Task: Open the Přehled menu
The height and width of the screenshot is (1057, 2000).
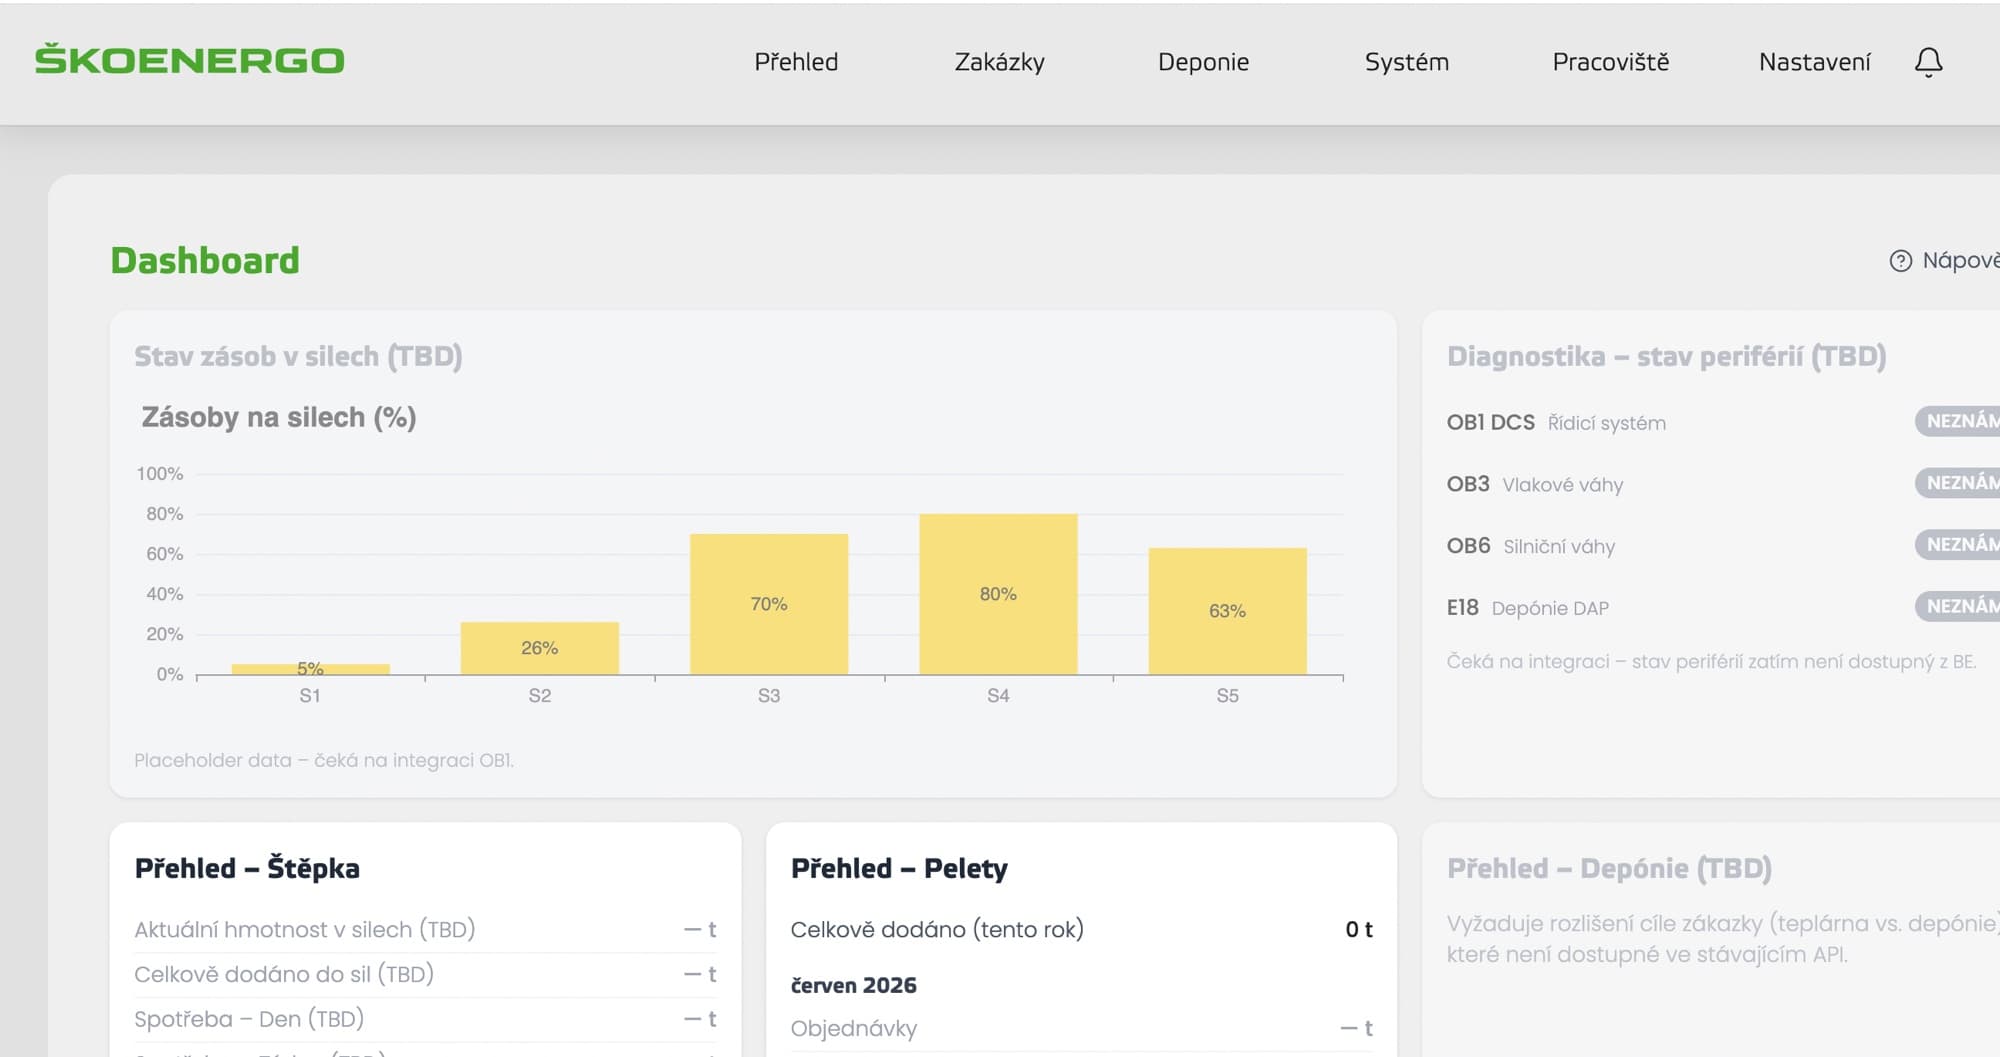Action: point(796,62)
